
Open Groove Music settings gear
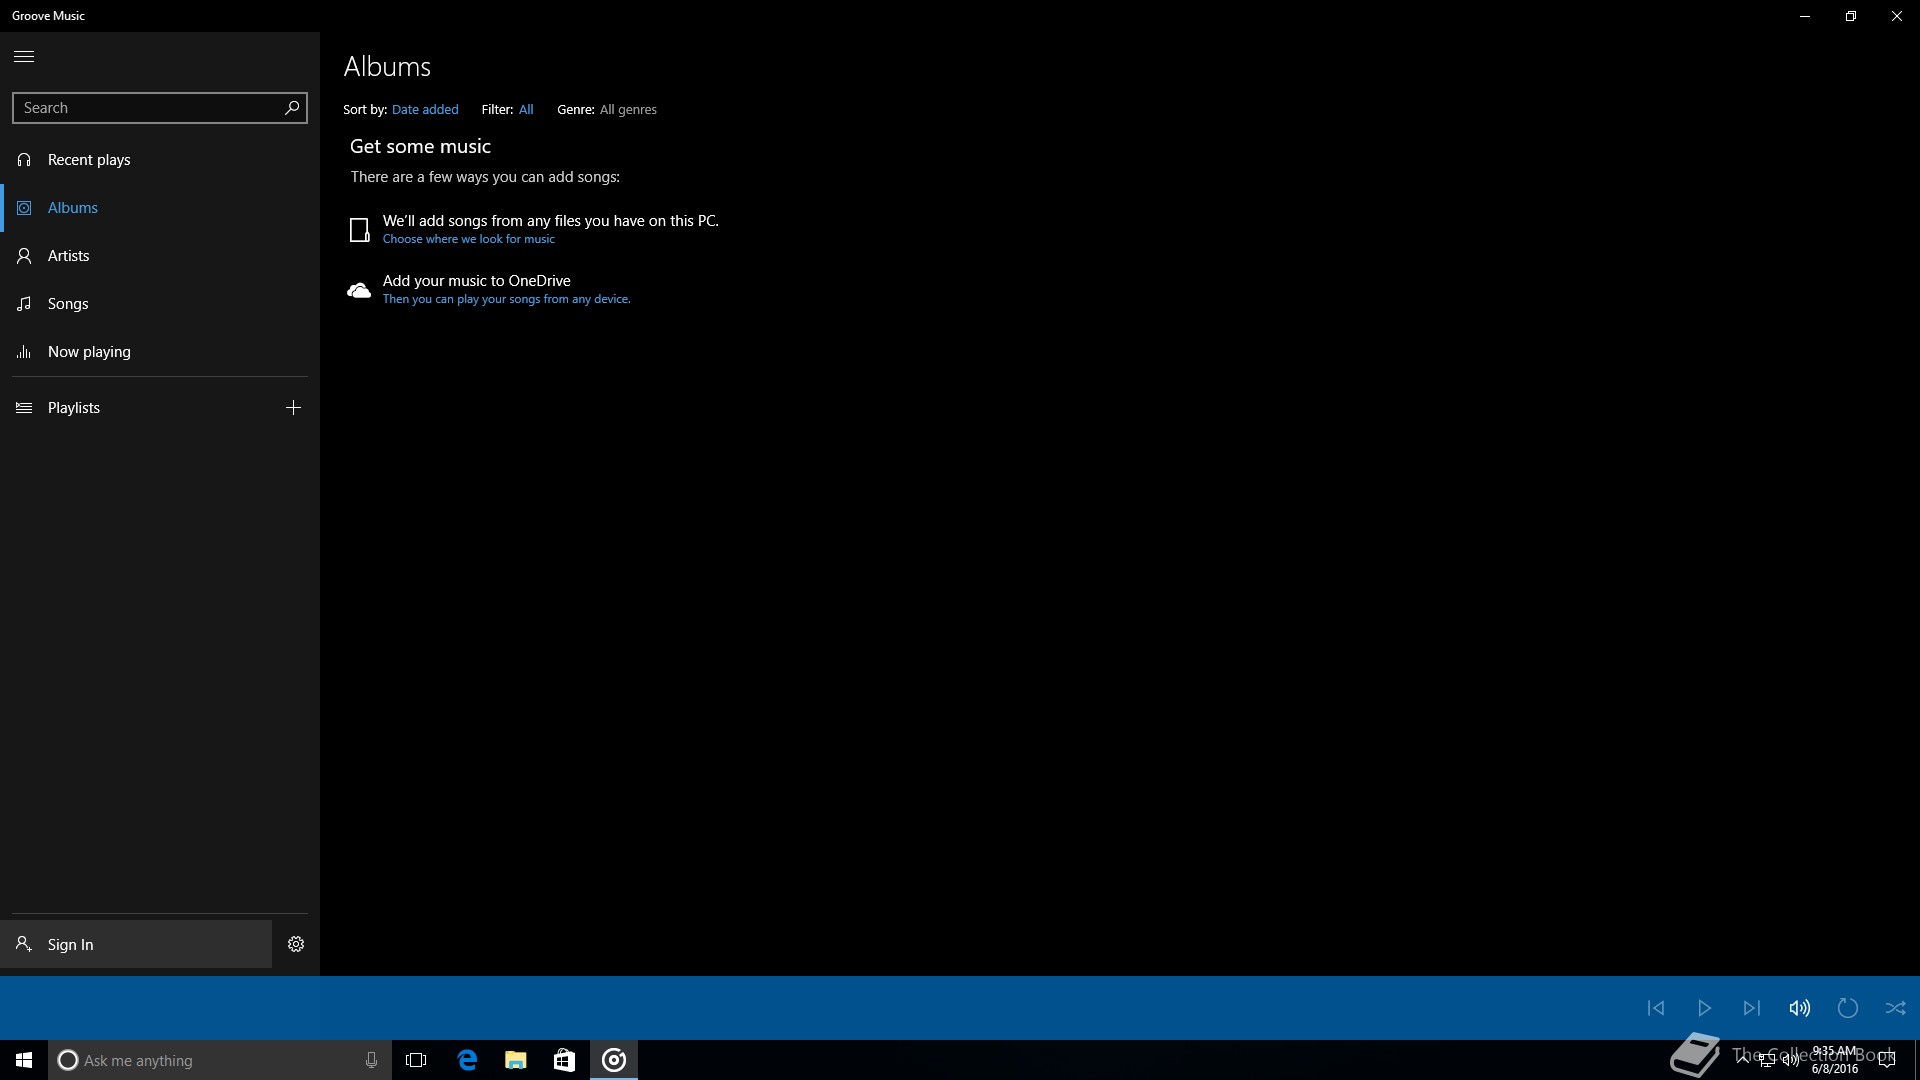pos(296,944)
